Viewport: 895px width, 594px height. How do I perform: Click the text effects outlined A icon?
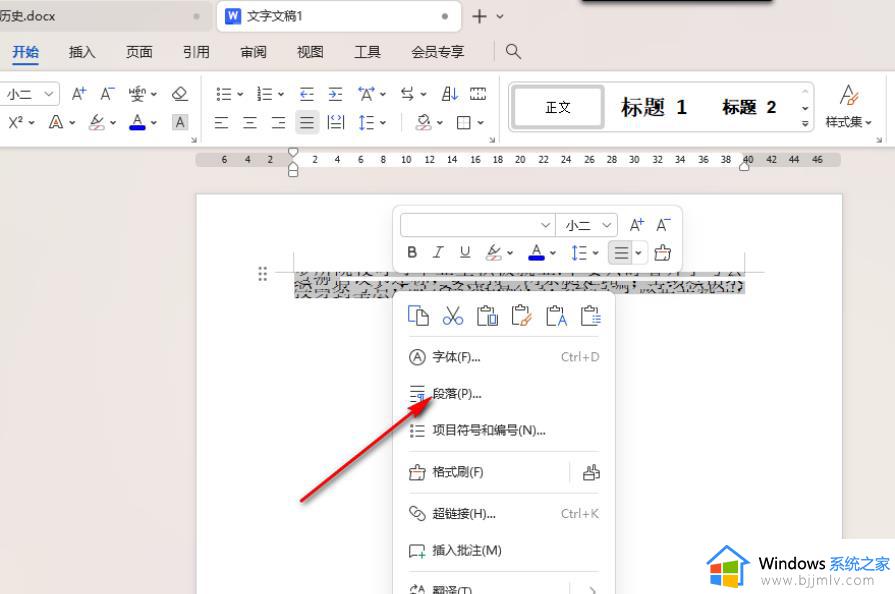click(x=56, y=122)
